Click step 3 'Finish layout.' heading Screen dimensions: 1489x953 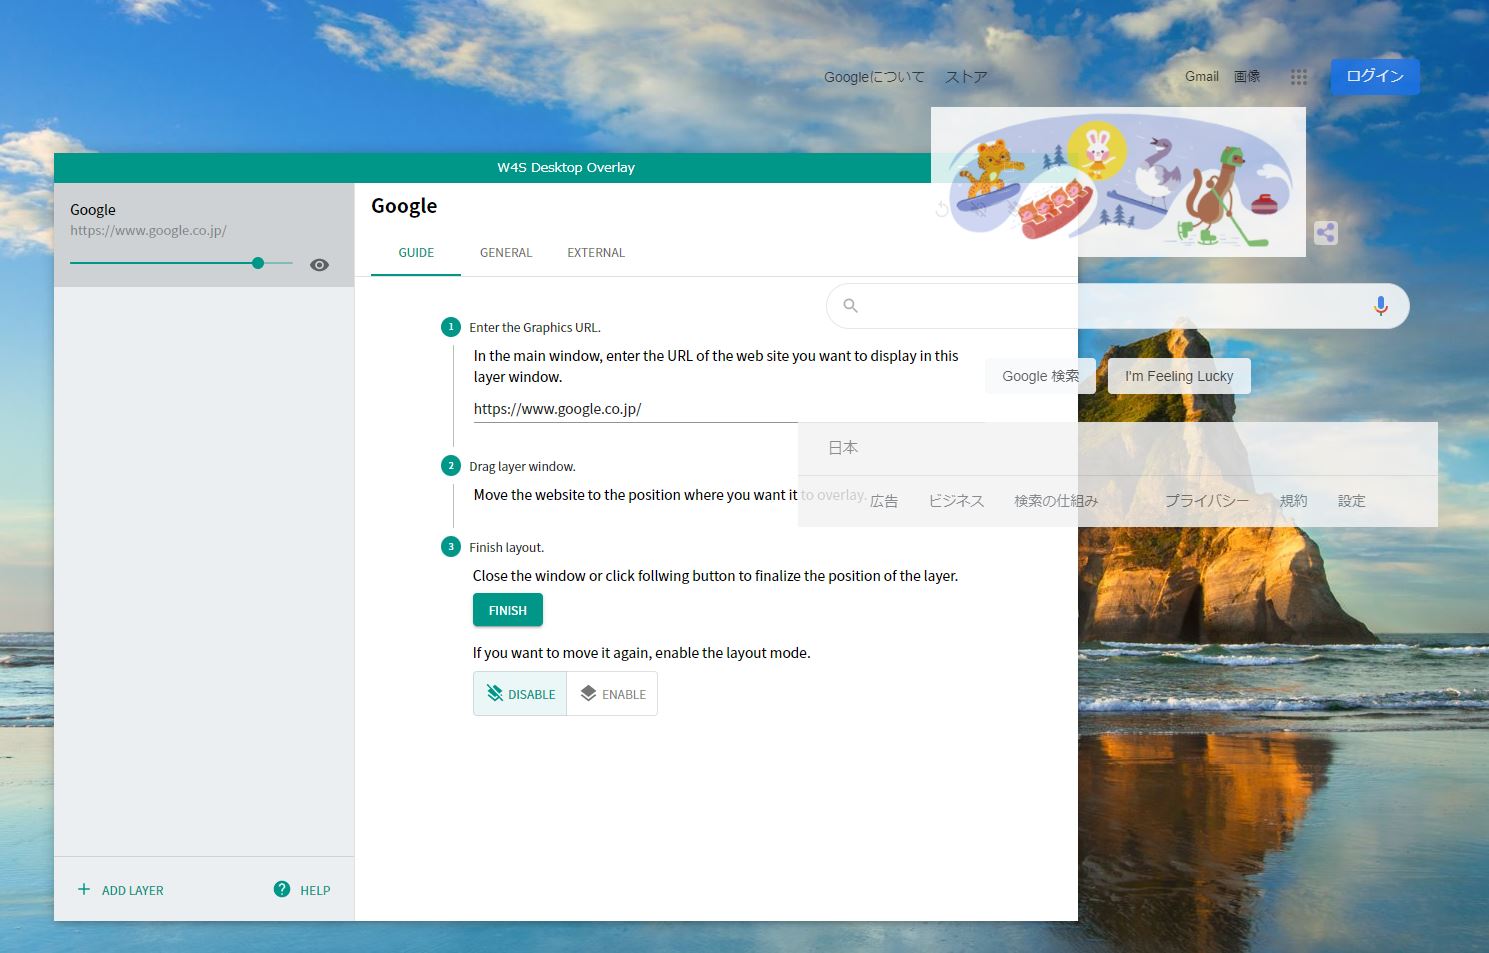pos(507,547)
